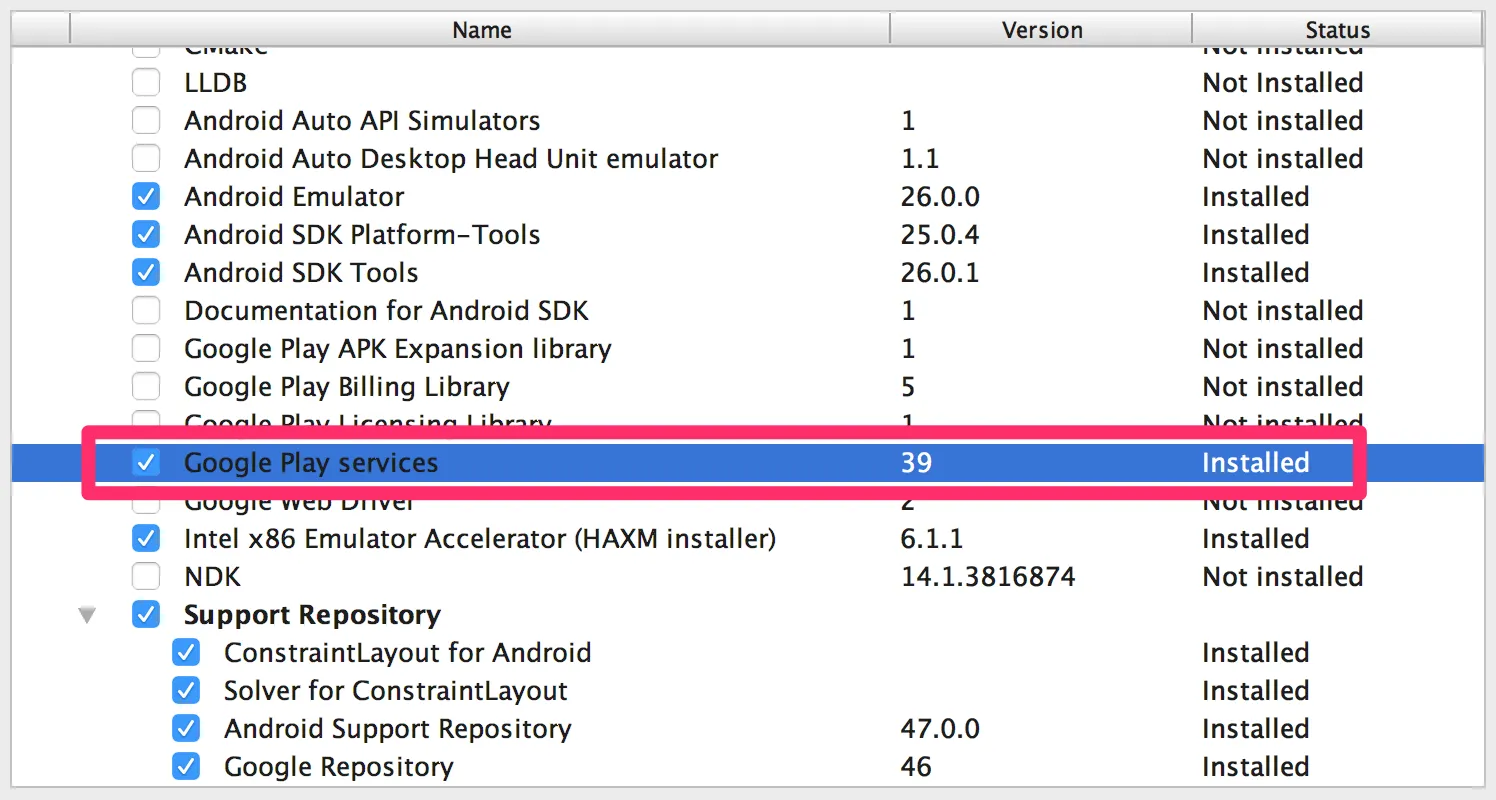This screenshot has width=1496, height=800.
Task: Uncheck the Google Play services checkbox
Action: [x=146, y=463]
